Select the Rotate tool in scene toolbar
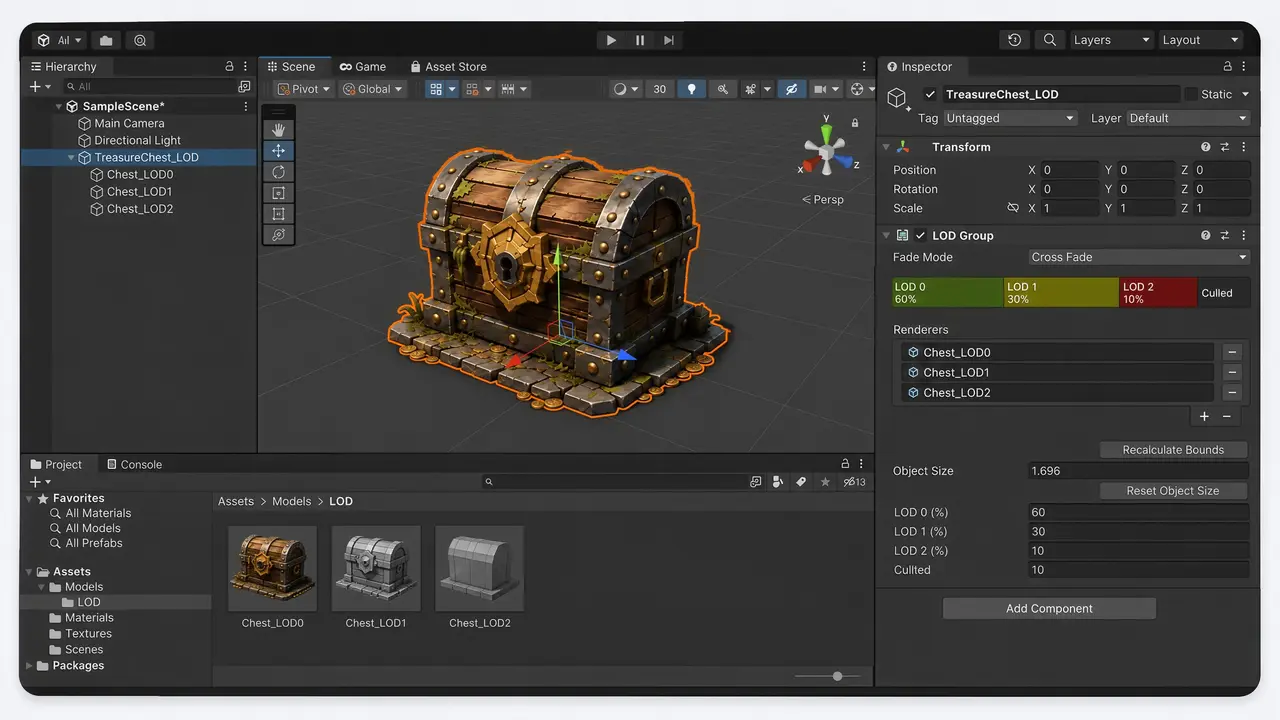Screen dimensions: 1280x720 point(278,171)
